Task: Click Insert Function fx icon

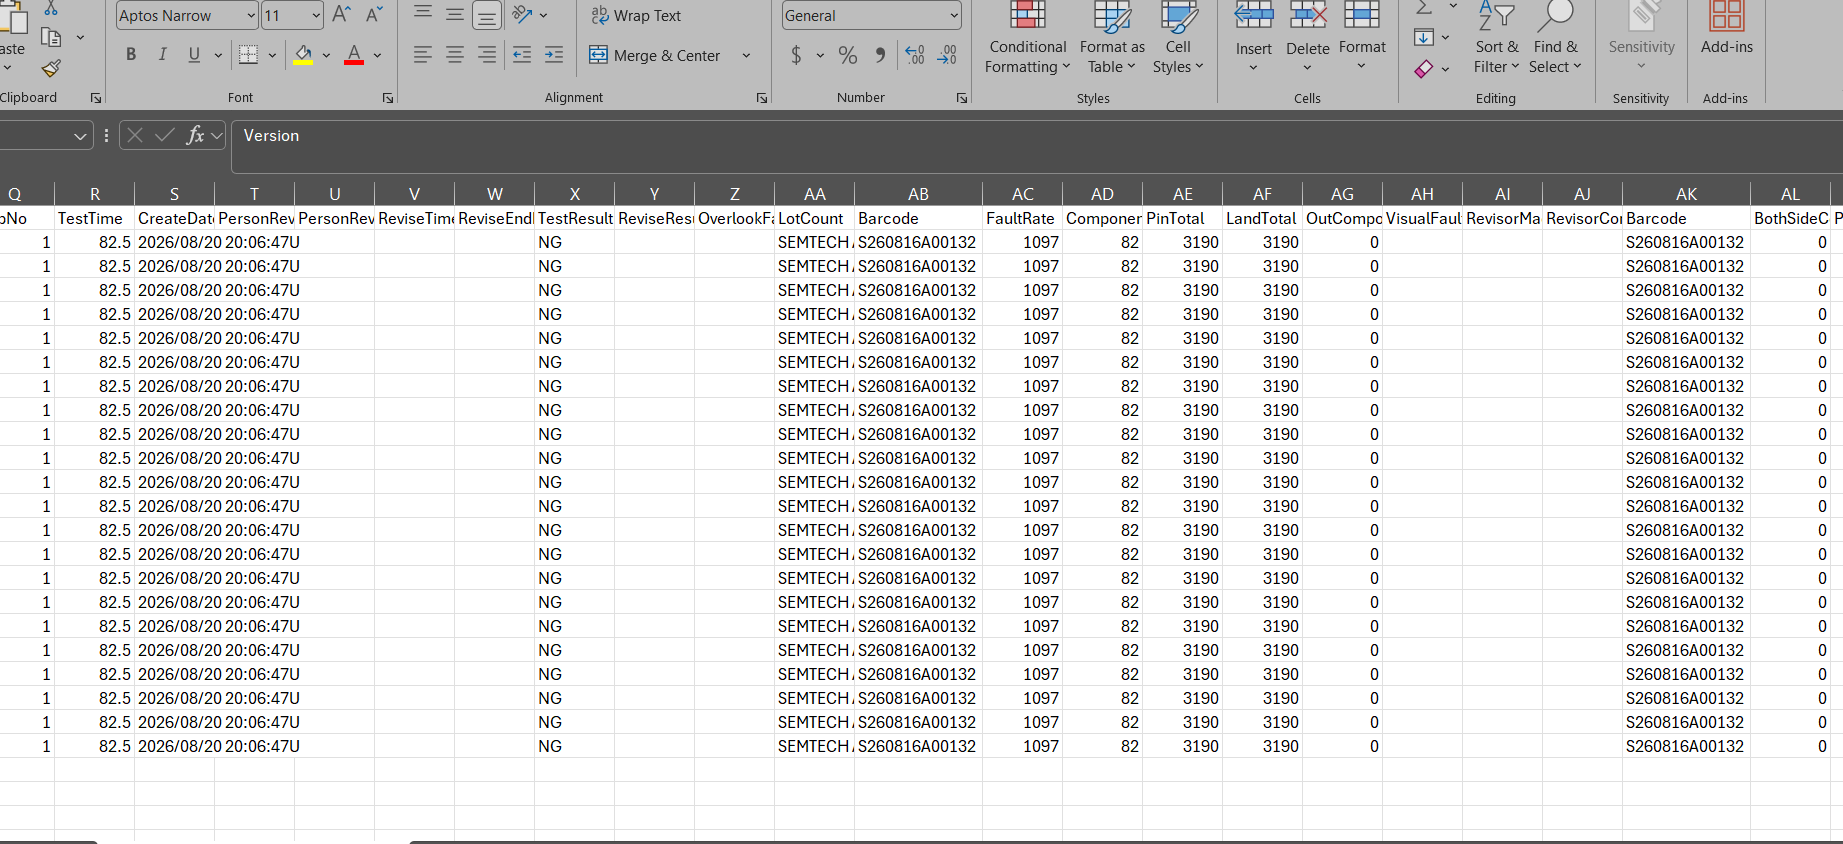Action: (195, 135)
